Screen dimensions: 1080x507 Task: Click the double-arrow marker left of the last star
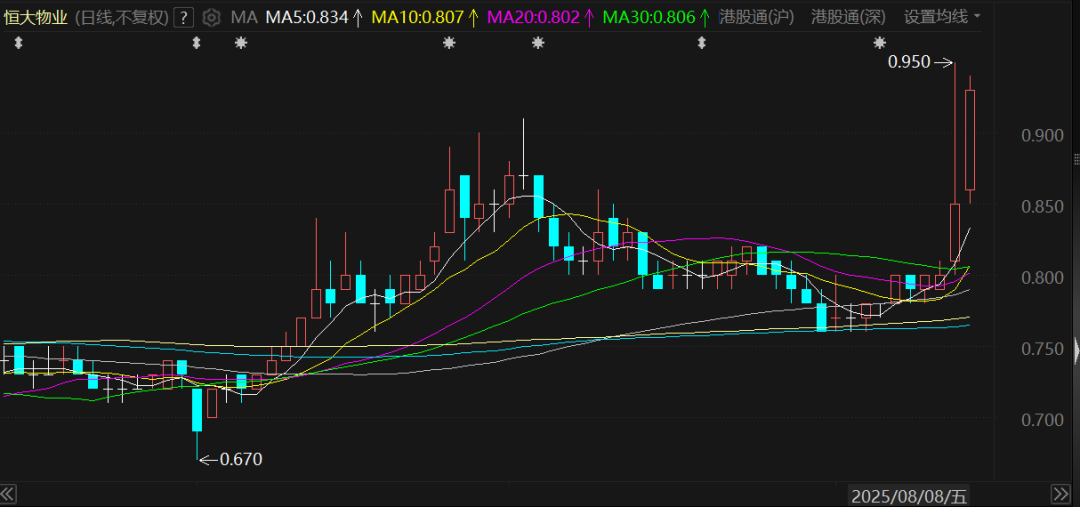click(x=702, y=43)
